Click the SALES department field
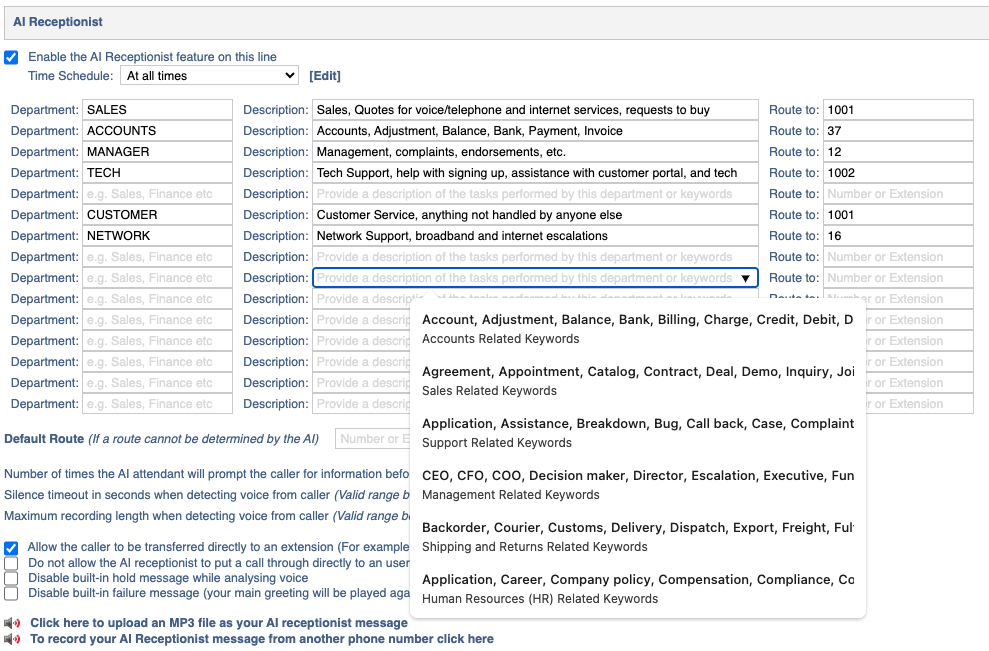 click(157, 110)
